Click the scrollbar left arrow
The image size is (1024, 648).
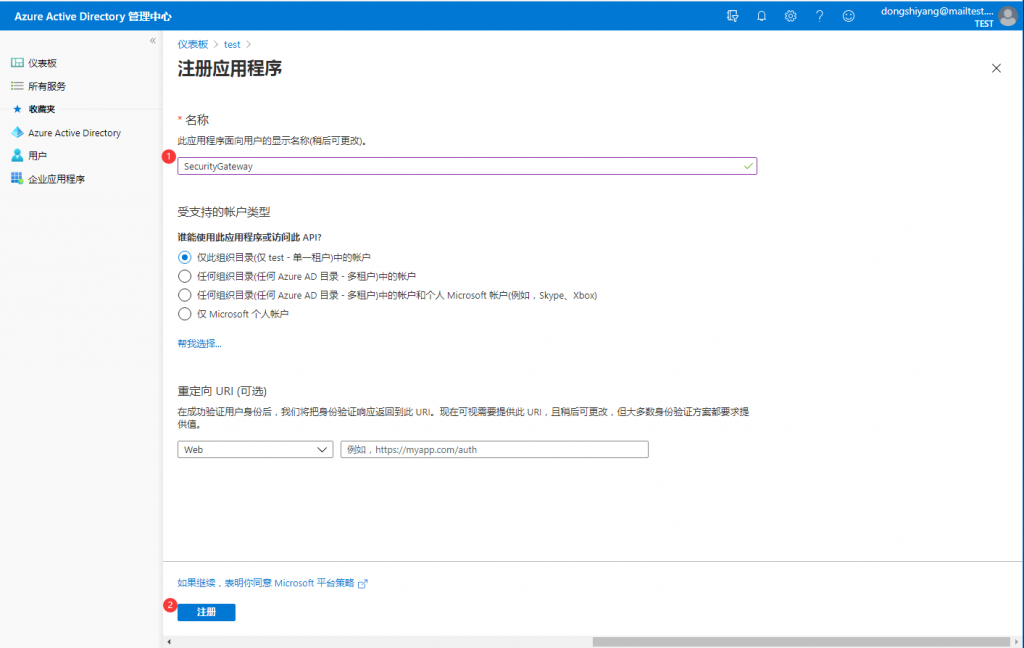click(169, 642)
